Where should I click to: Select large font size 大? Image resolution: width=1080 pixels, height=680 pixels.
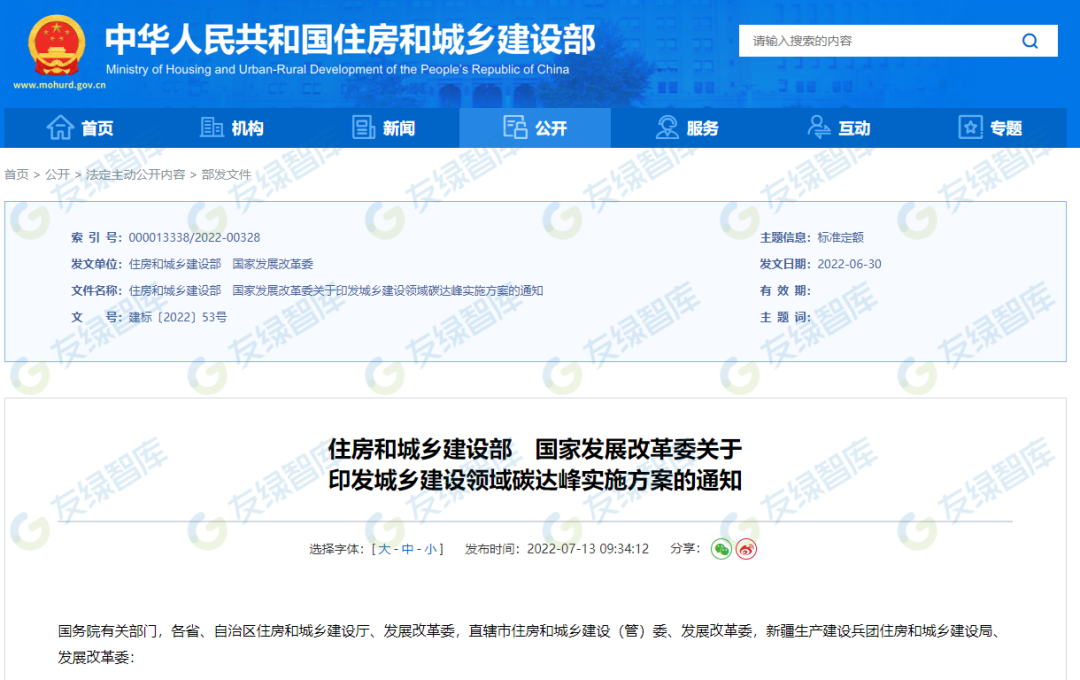pos(384,549)
